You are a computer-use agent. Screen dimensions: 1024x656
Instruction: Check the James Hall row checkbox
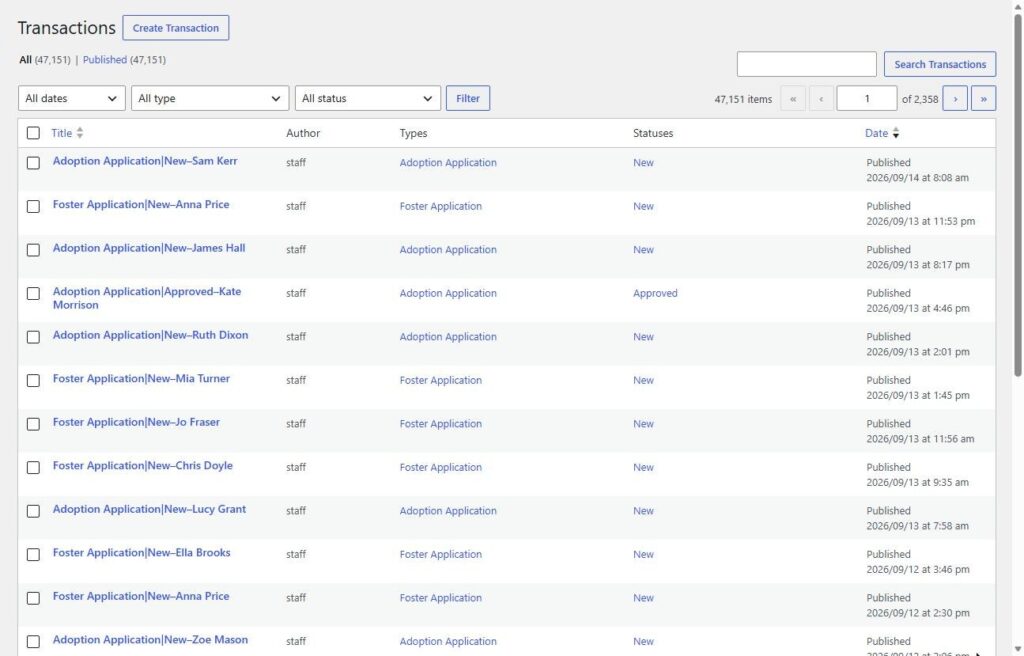pyautogui.click(x=33, y=250)
